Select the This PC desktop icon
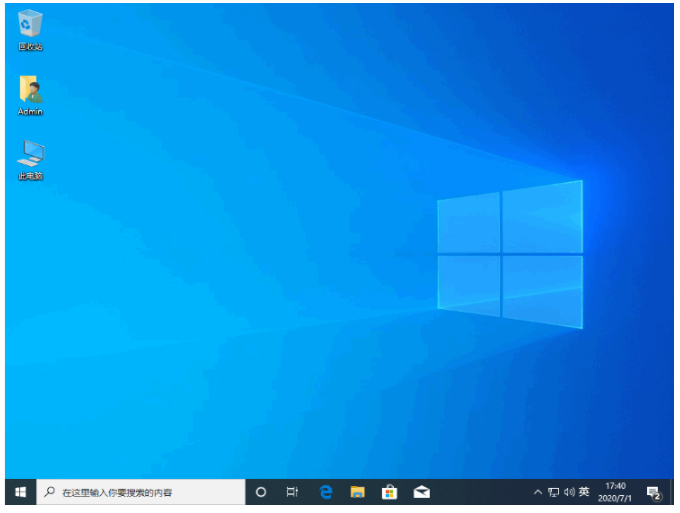 point(30,156)
